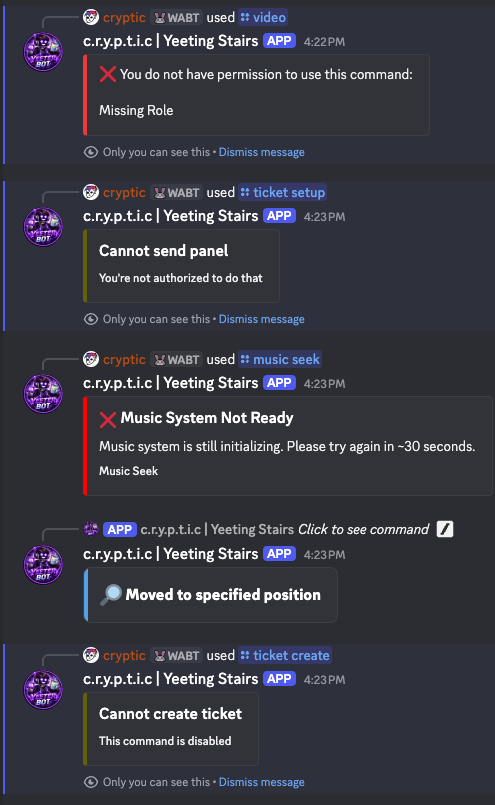Image resolution: width=495 pixels, height=805 pixels.
Task: Dismiss the Cannot send panel message
Action: tap(261, 319)
